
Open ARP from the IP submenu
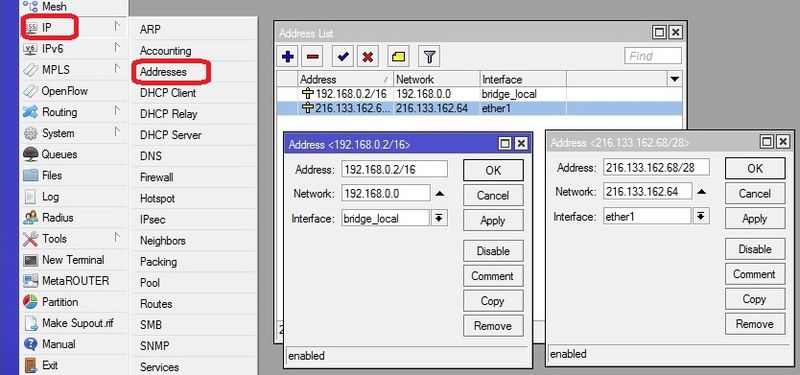150,30
